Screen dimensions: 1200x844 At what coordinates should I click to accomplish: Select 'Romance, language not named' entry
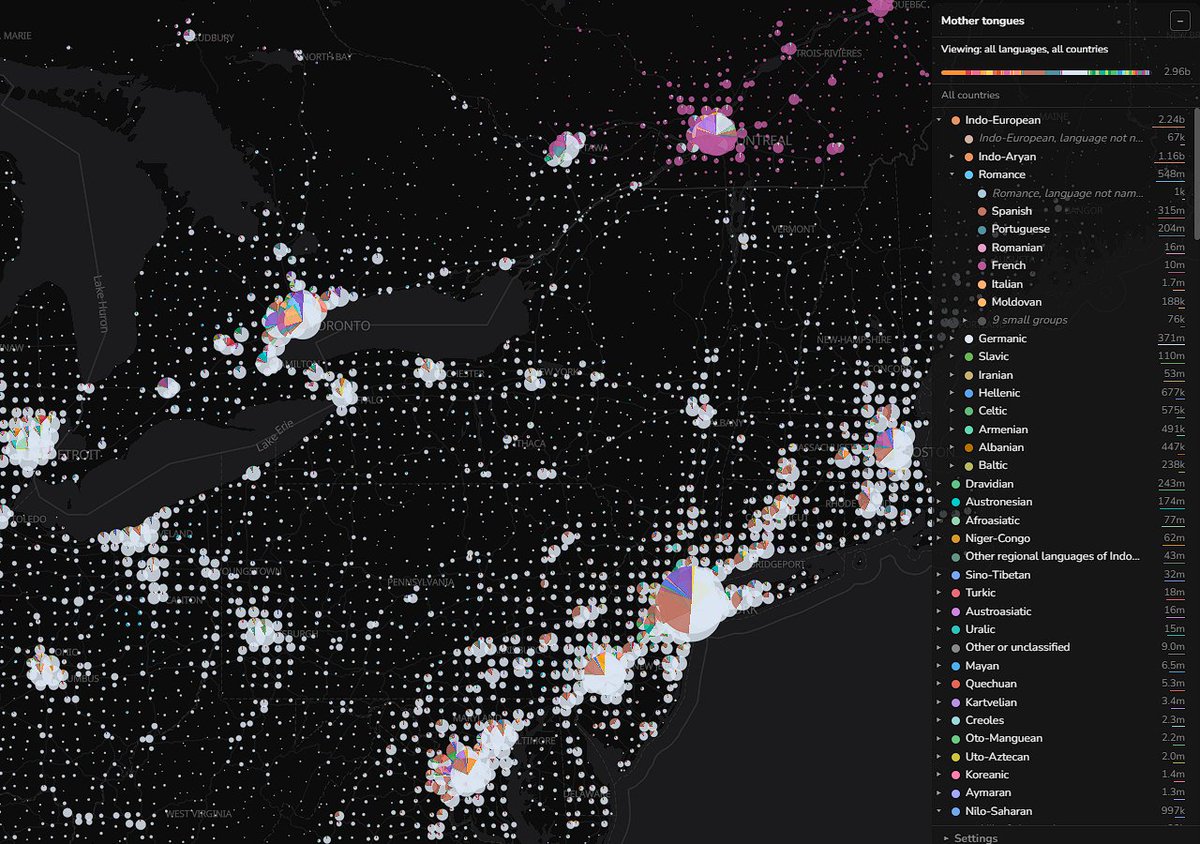(1066, 193)
